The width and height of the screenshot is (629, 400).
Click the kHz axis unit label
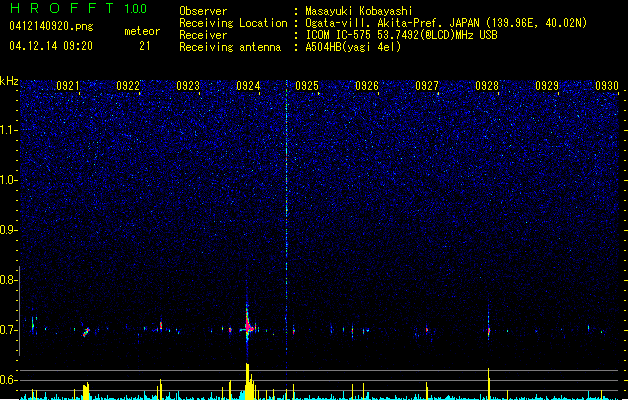click(9, 81)
